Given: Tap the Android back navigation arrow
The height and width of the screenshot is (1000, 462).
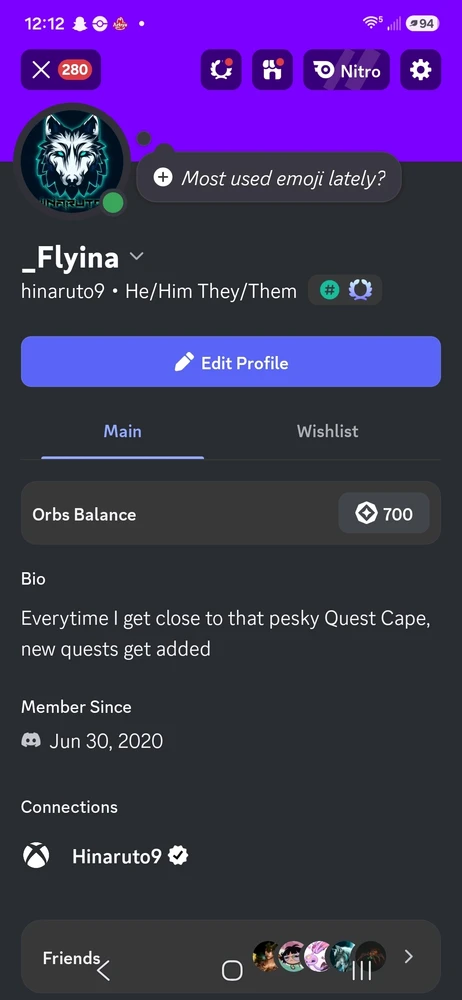Looking at the screenshot, I should pyautogui.click(x=103, y=970).
